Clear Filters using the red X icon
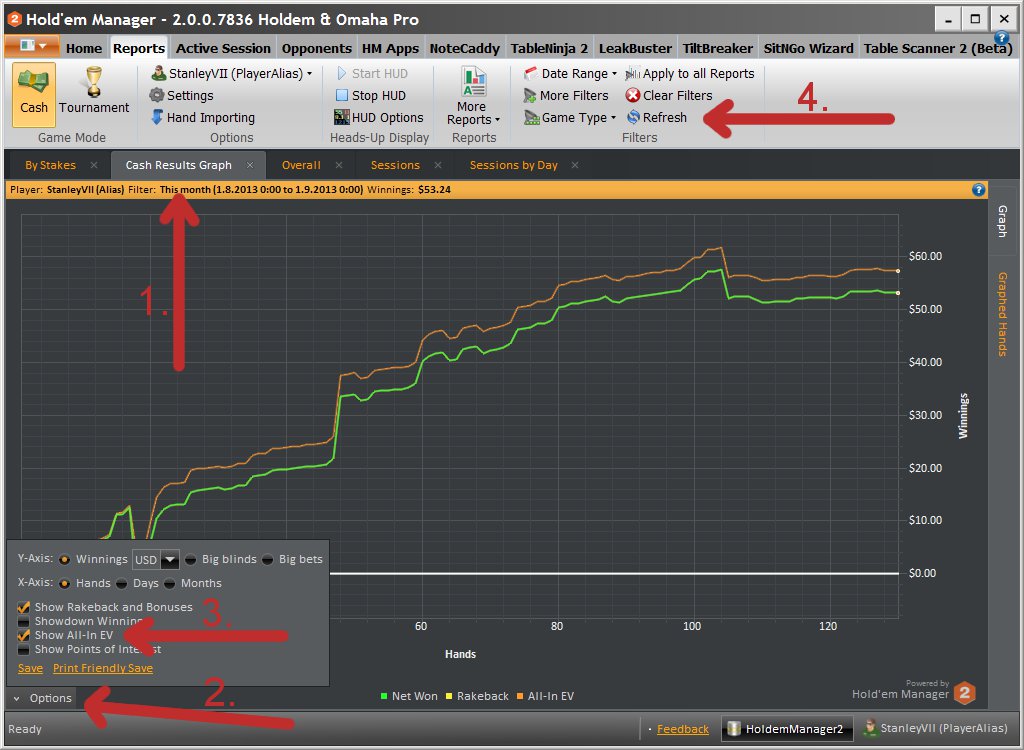The height and width of the screenshot is (750, 1024). pos(633,95)
